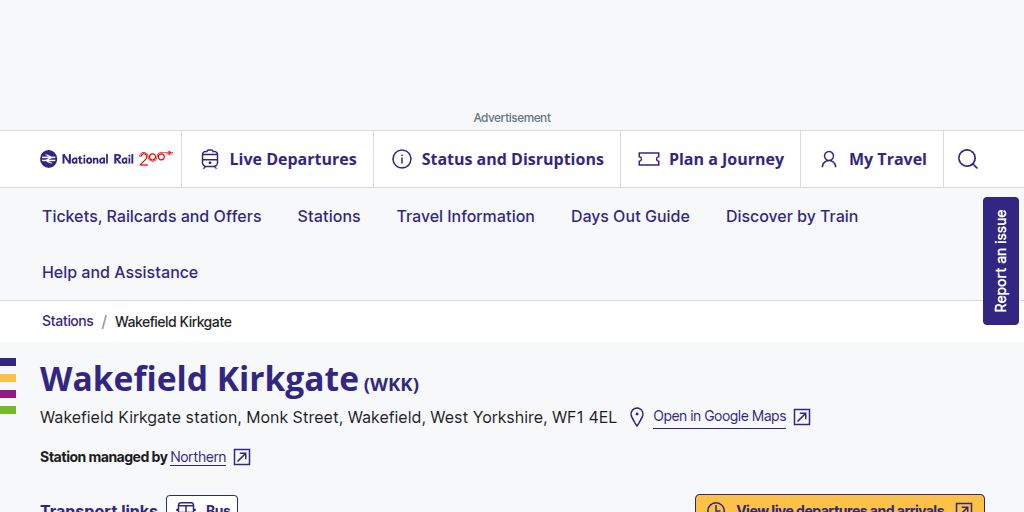
Task: Open the search magnifier icon
Action: (x=968, y=159)
